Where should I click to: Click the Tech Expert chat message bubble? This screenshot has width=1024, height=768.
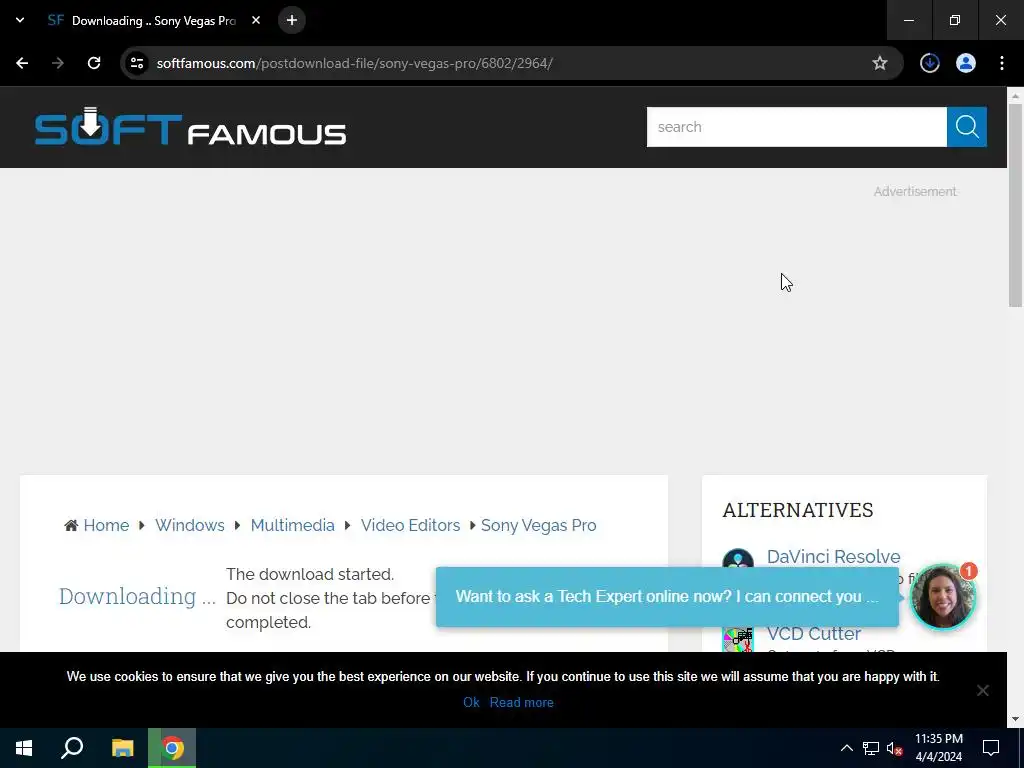667,596
